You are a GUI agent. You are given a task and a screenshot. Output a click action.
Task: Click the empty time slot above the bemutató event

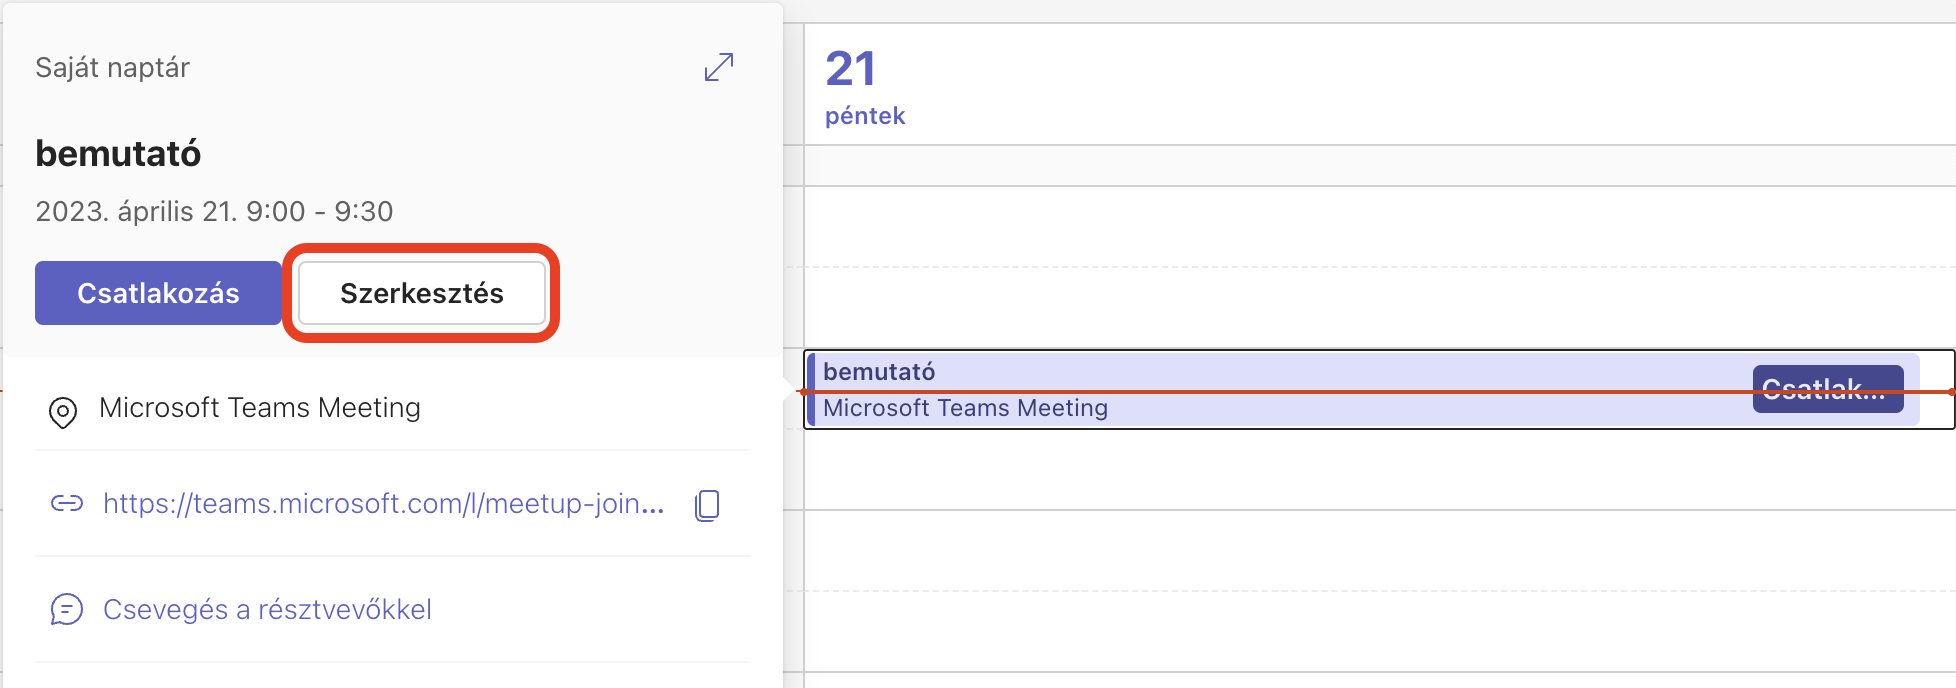click(x=1380, y=308)
